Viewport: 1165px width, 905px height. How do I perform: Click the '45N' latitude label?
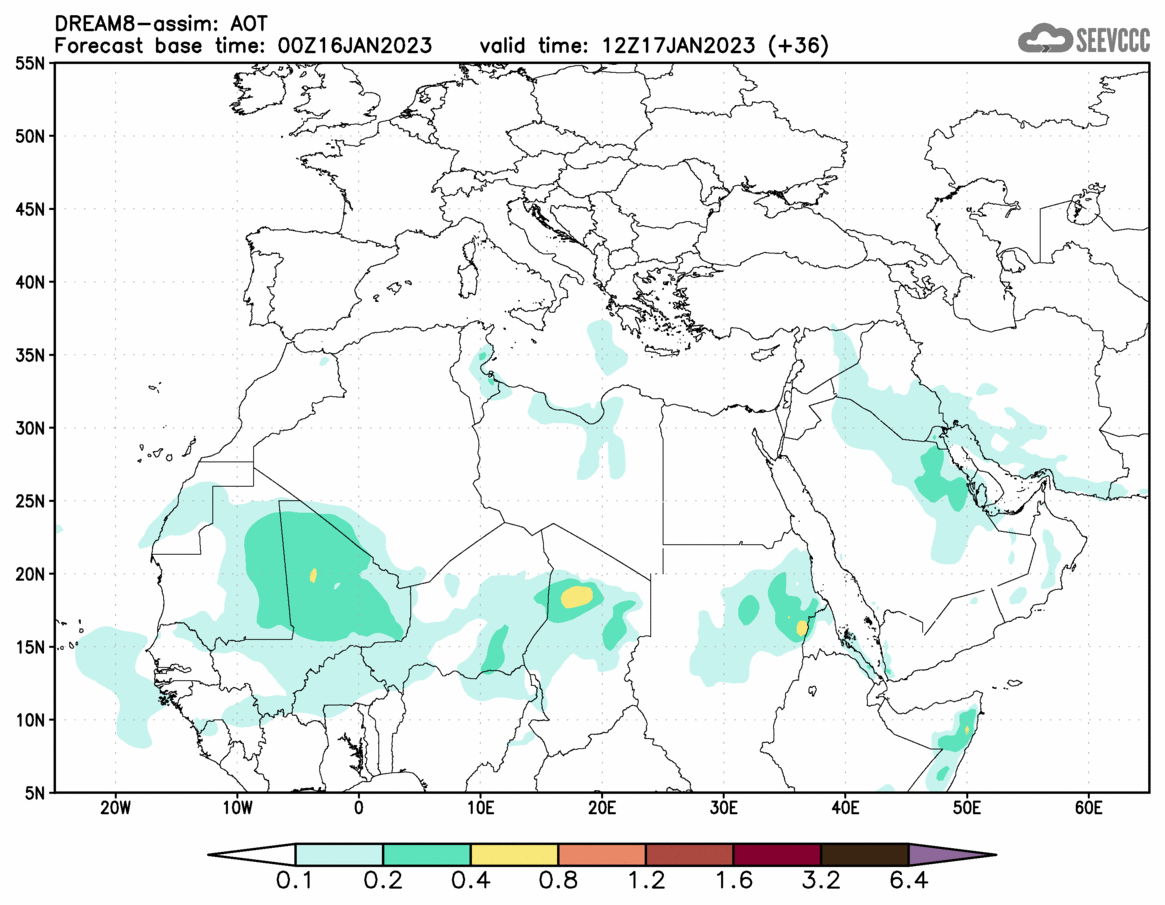(30, 210)
